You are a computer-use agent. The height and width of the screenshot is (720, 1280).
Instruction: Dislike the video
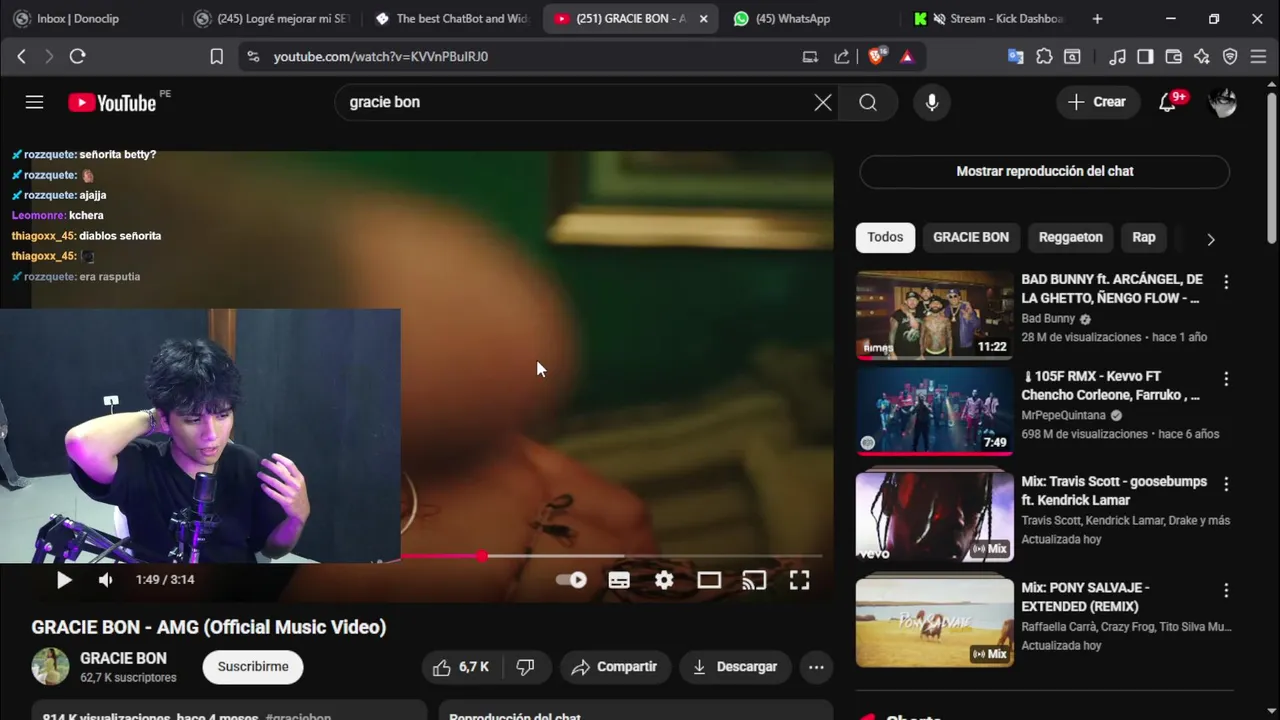pos(525,667)
